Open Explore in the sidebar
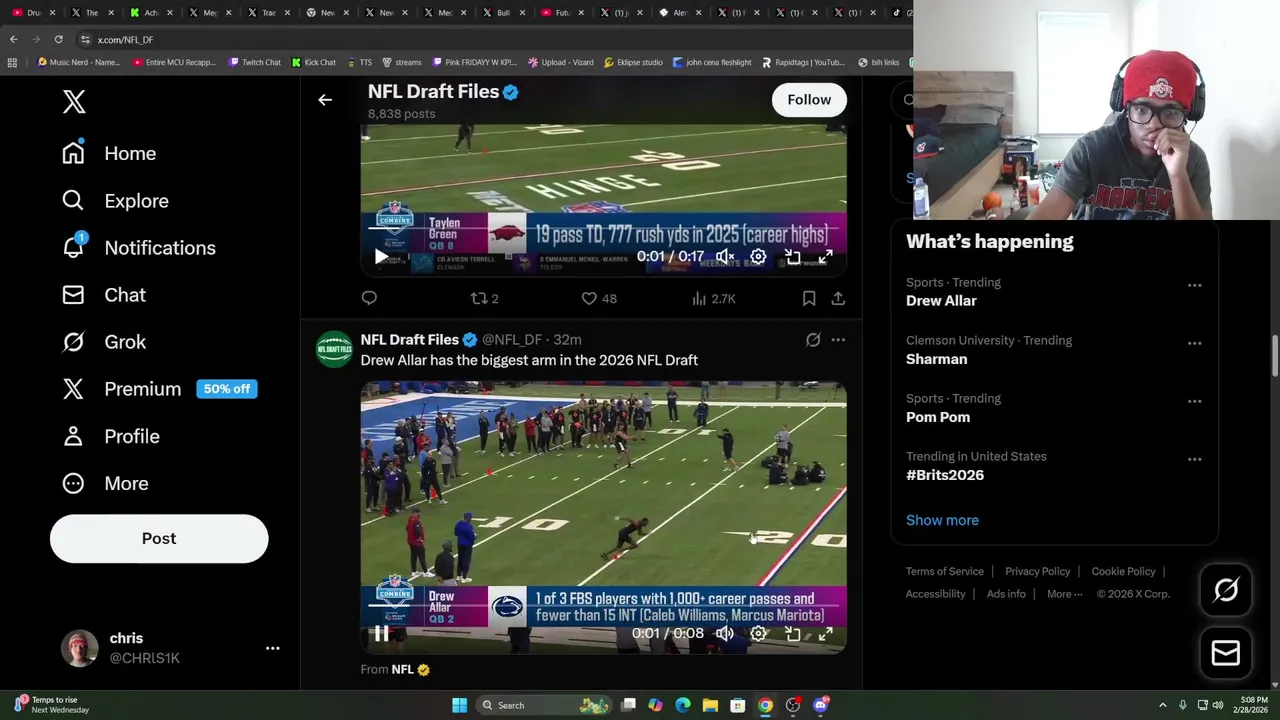 (x=115, y=201)
